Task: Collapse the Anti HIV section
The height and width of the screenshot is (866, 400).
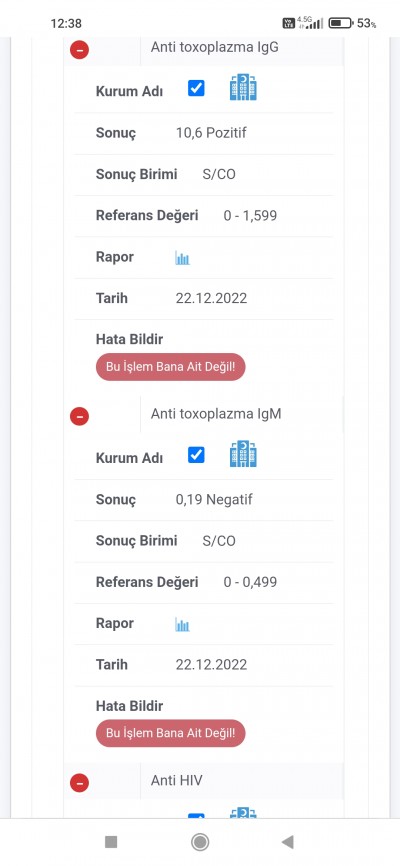Action: [x=80, y=782]
